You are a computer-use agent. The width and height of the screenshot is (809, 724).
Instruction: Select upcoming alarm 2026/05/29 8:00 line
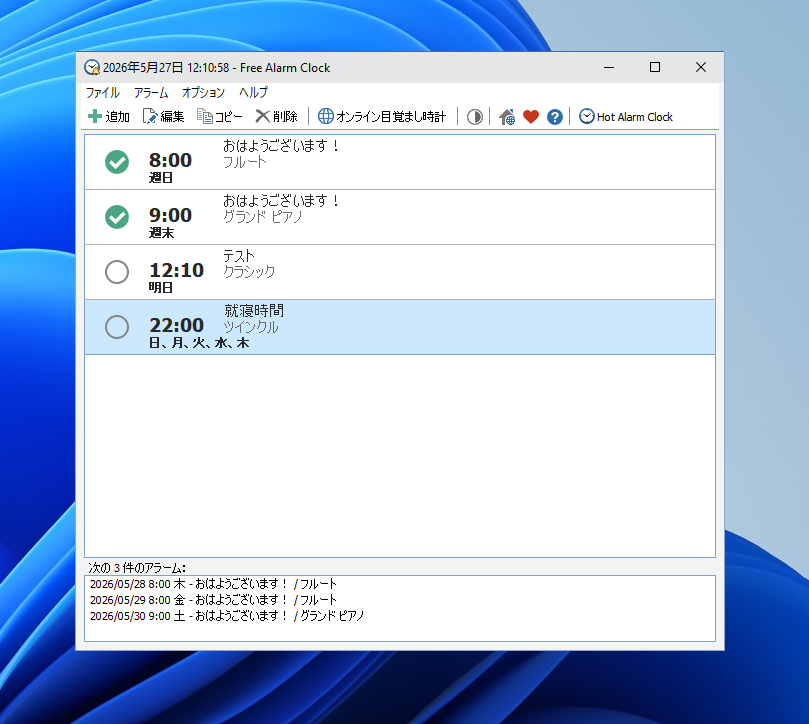coord(213,600)
